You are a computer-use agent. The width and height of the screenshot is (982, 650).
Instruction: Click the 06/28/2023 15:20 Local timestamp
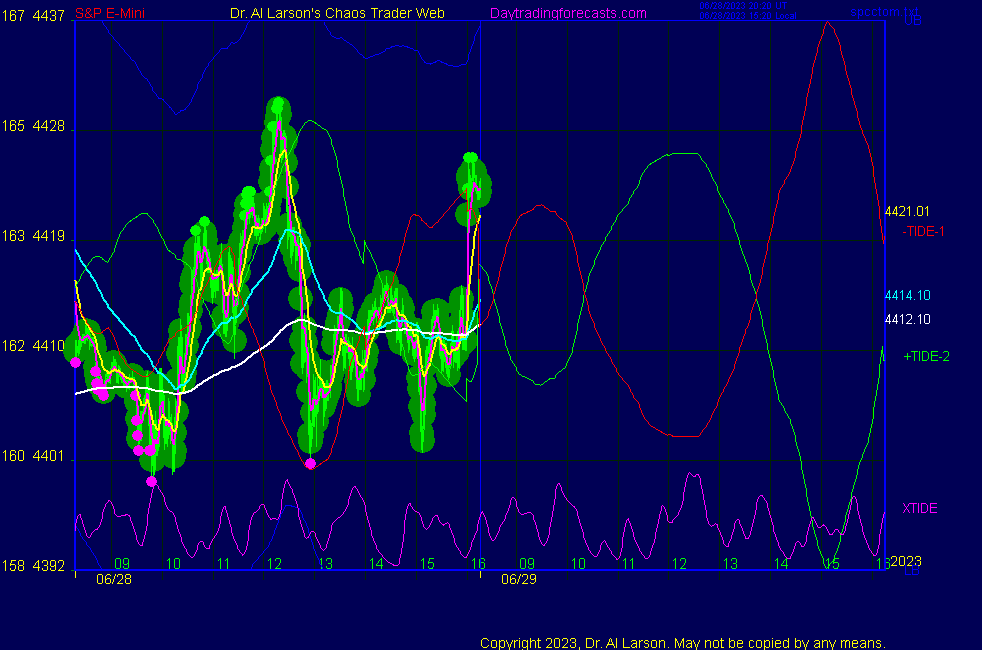[x=748, y=16]
